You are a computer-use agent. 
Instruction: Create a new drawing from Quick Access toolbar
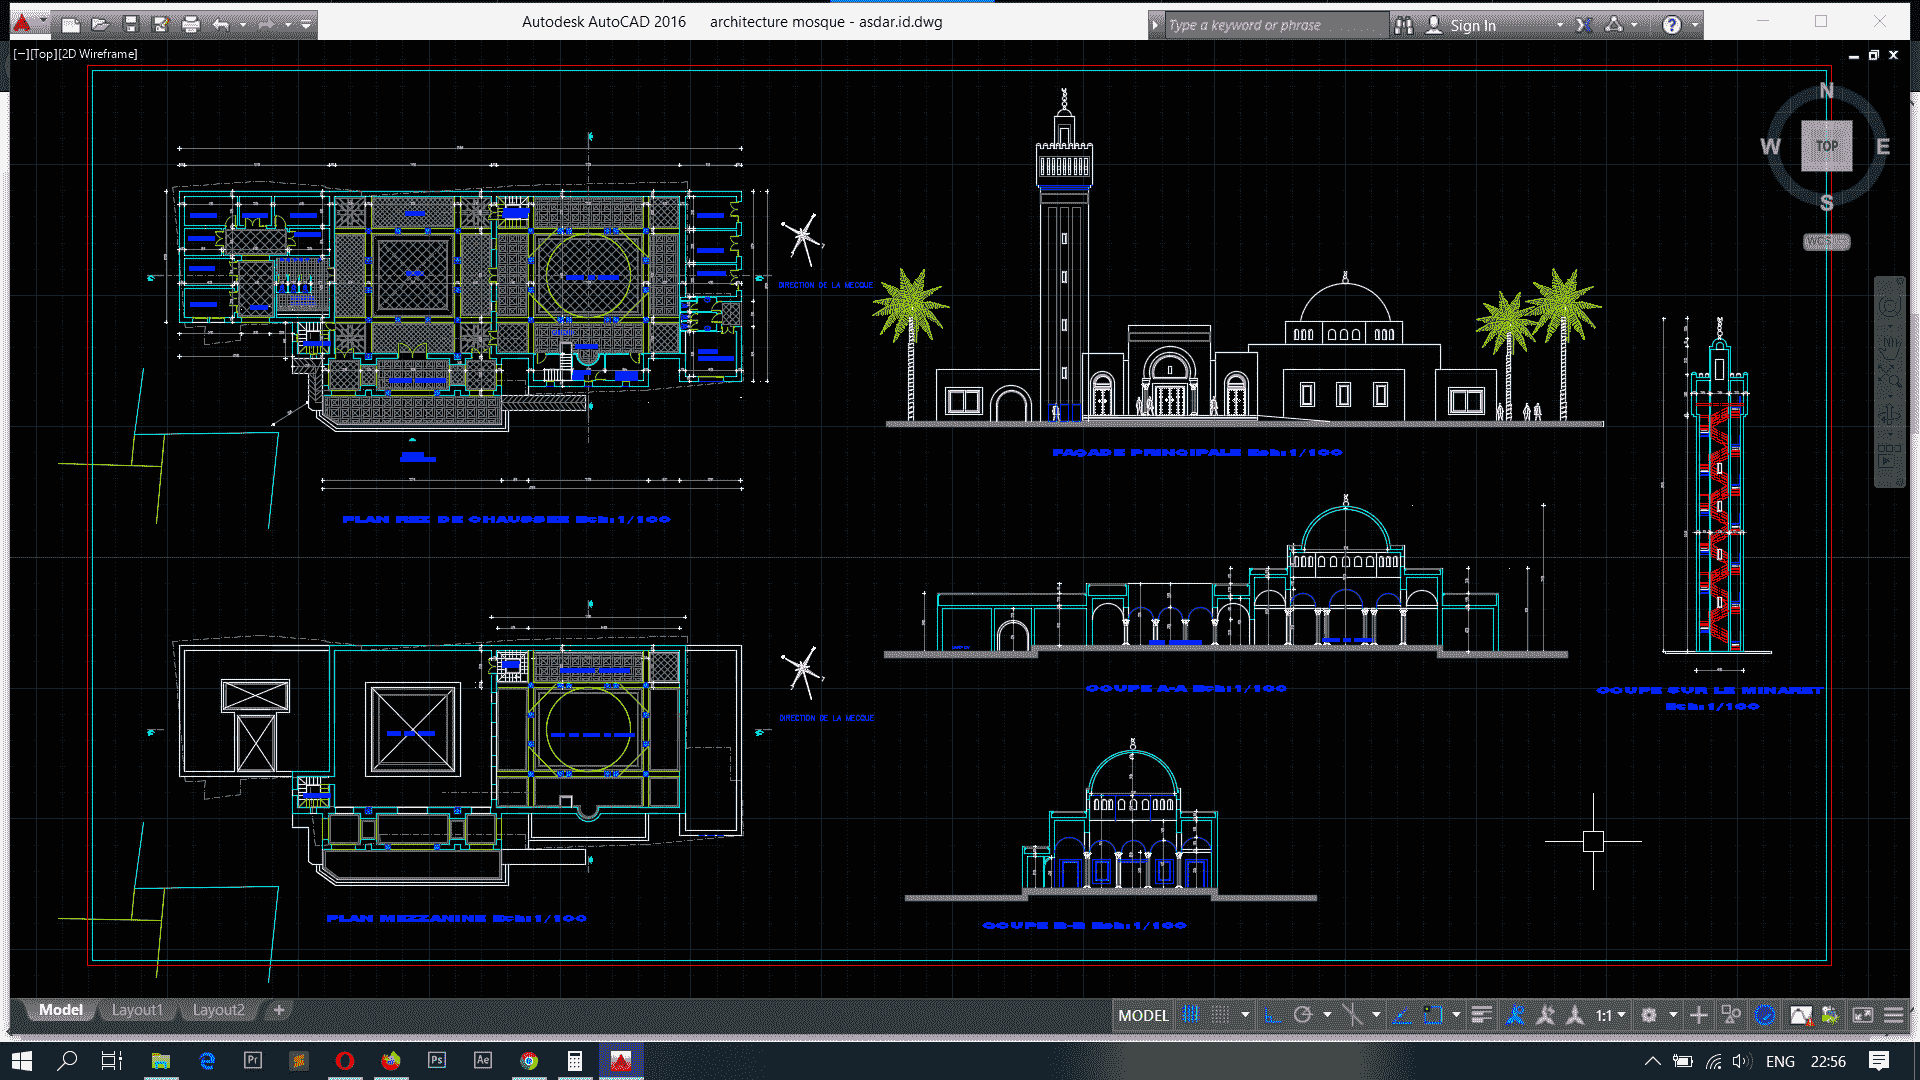[70, 24]
